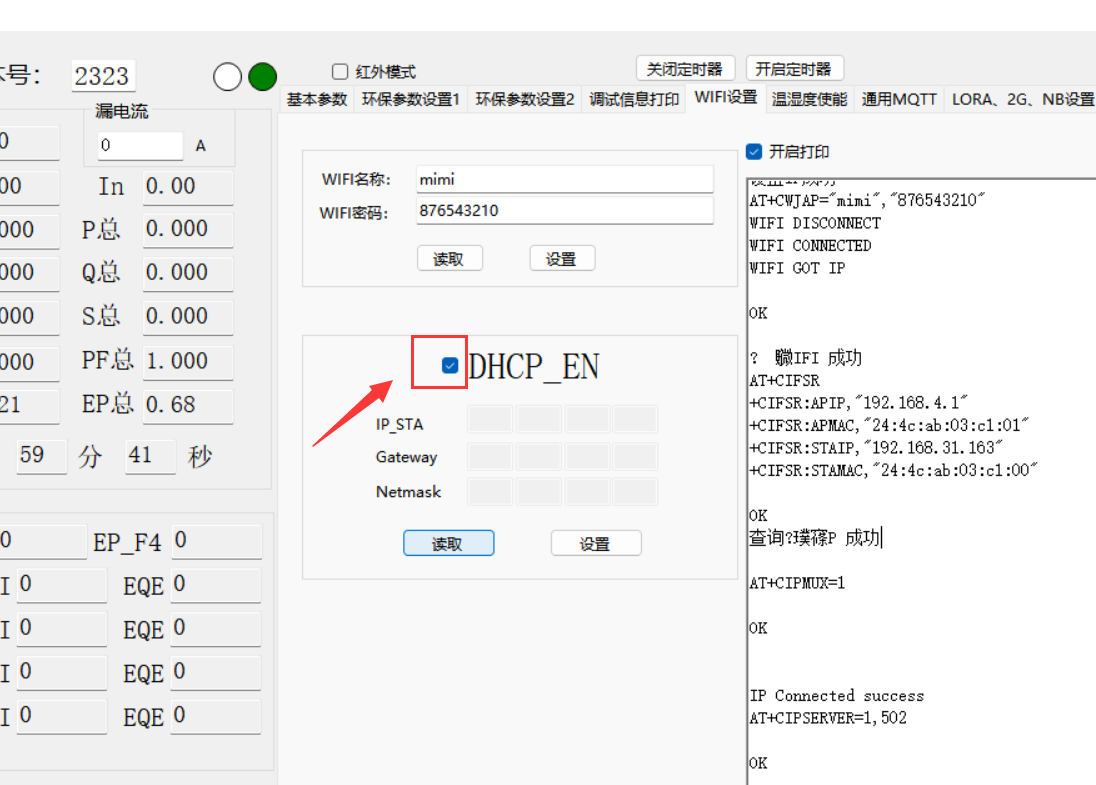Viewport: 1096px width, 785px height.
Task: Open the 环保参数设置2 tab
Action: (524, 99)
